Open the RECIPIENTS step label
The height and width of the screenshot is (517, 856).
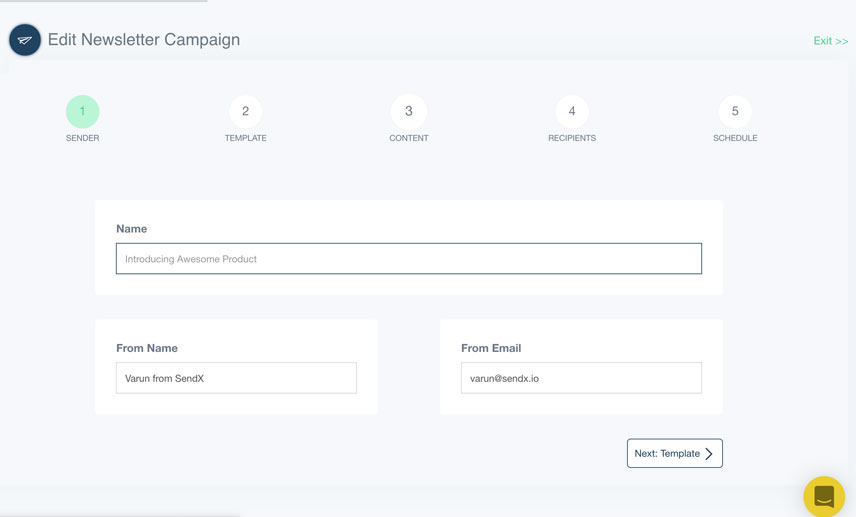pyautogui.click(x=572, y=138)
